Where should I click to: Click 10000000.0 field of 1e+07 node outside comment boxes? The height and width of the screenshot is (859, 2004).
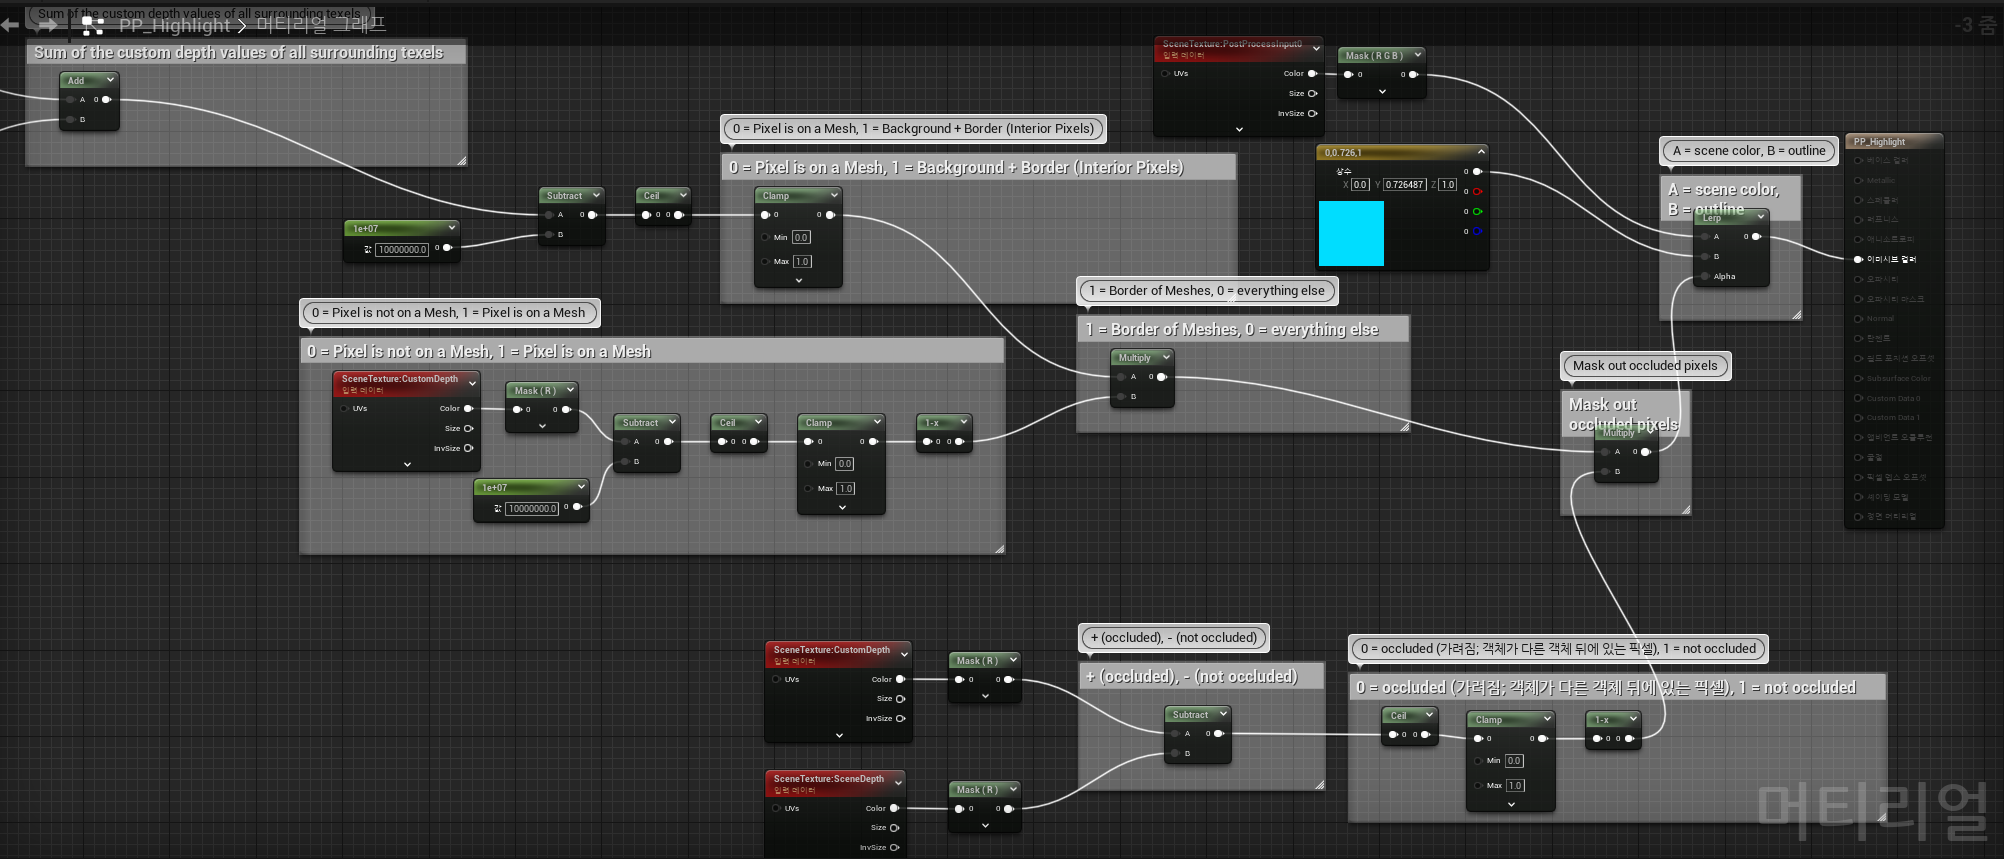pyautogui.click(x=402, y=249)
